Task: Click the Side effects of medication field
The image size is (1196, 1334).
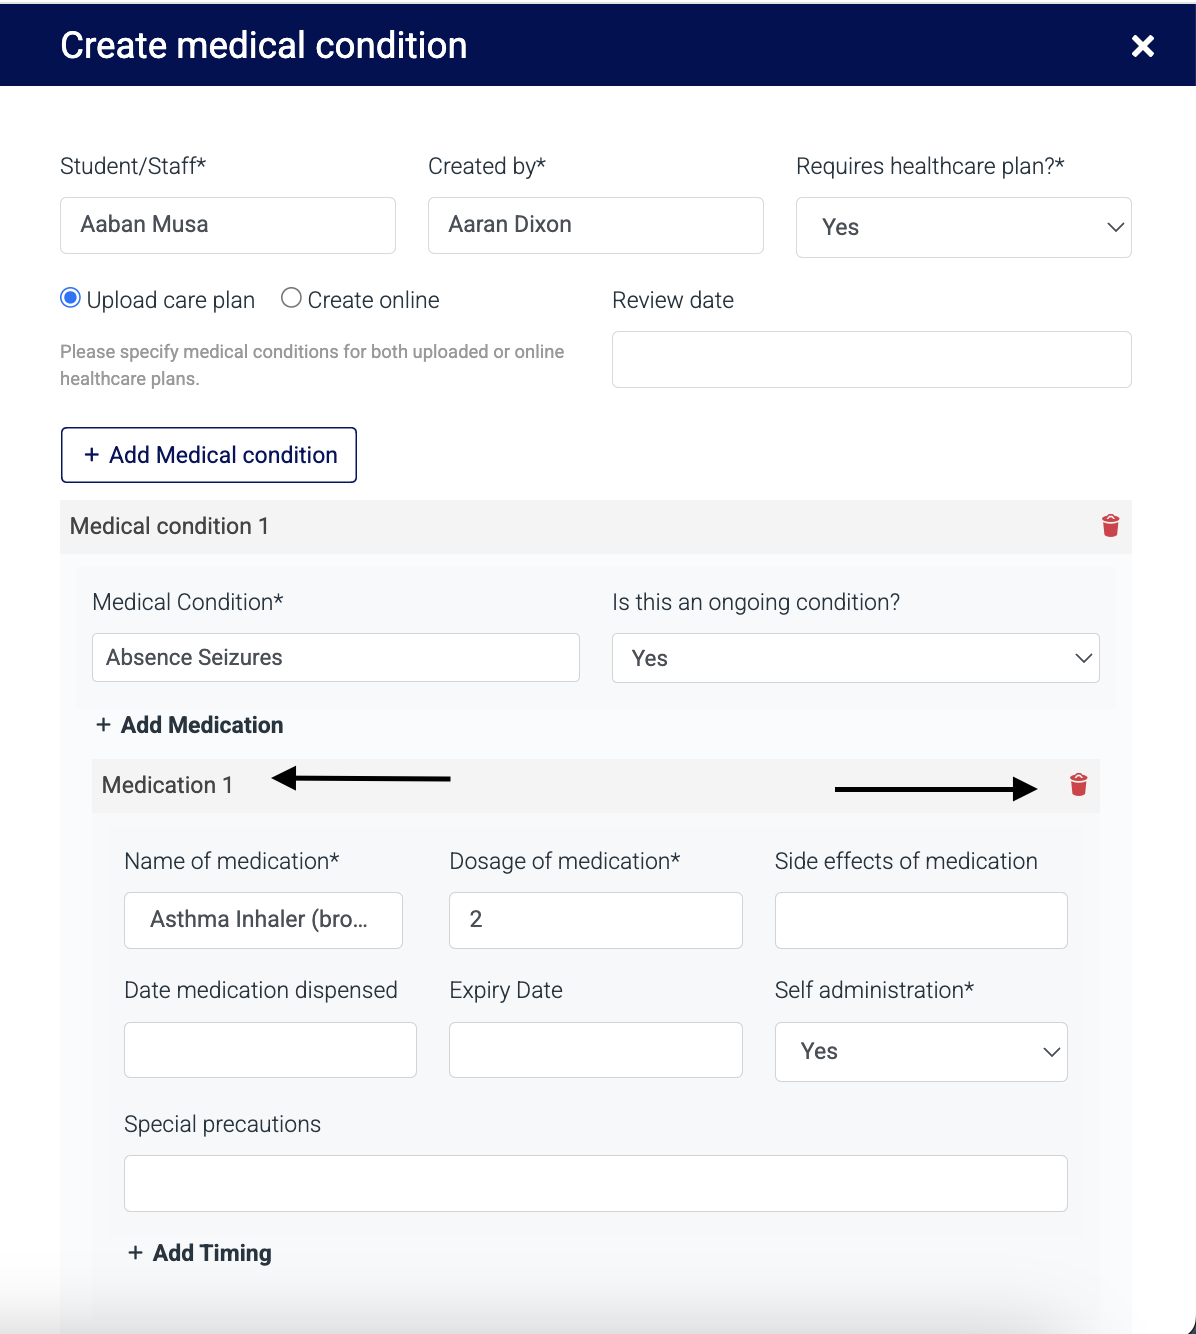Action: coord(921,920)
